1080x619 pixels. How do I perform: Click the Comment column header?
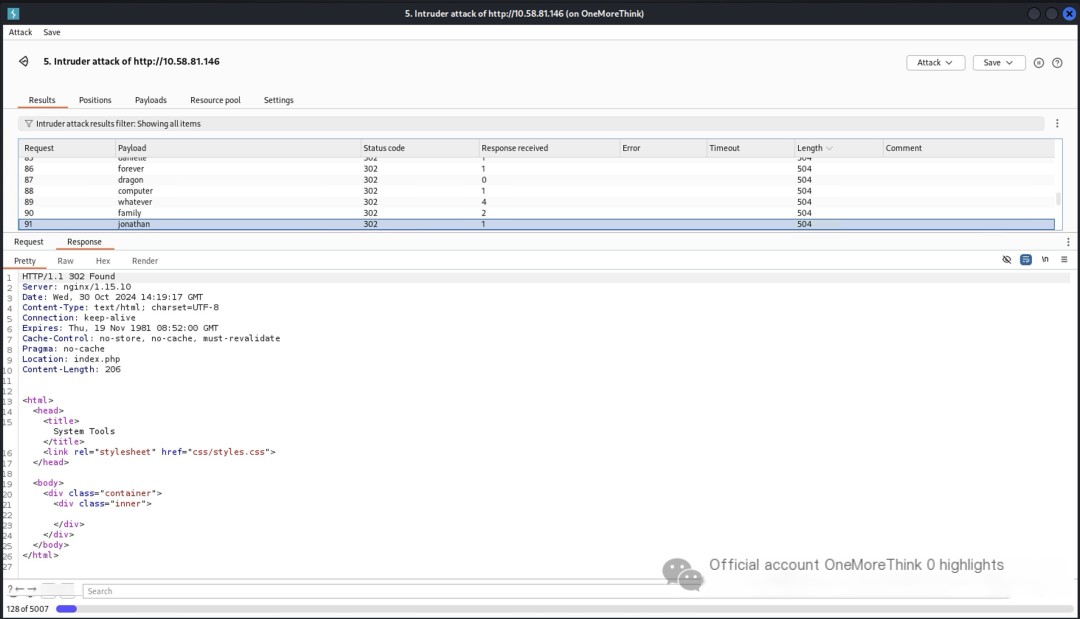click(x=968, y=148)
